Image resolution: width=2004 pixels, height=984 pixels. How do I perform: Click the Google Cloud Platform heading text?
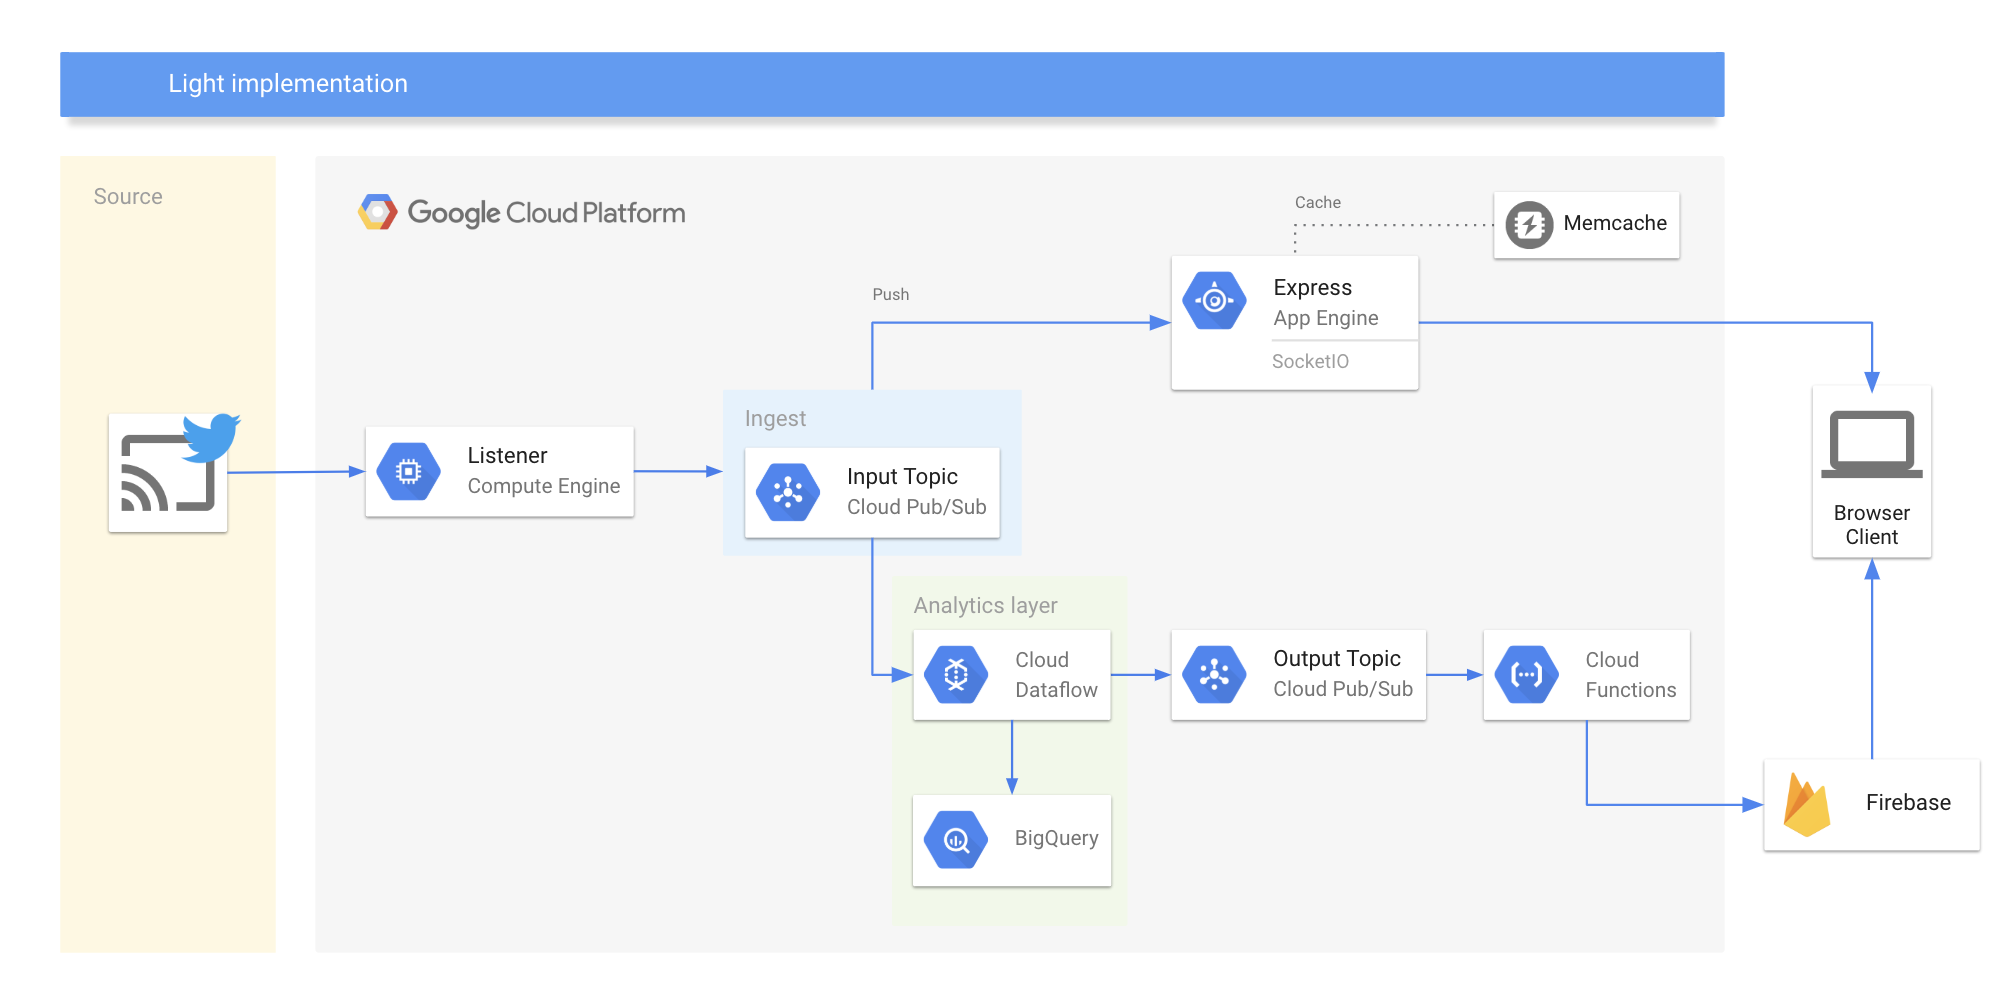point(546,213)
